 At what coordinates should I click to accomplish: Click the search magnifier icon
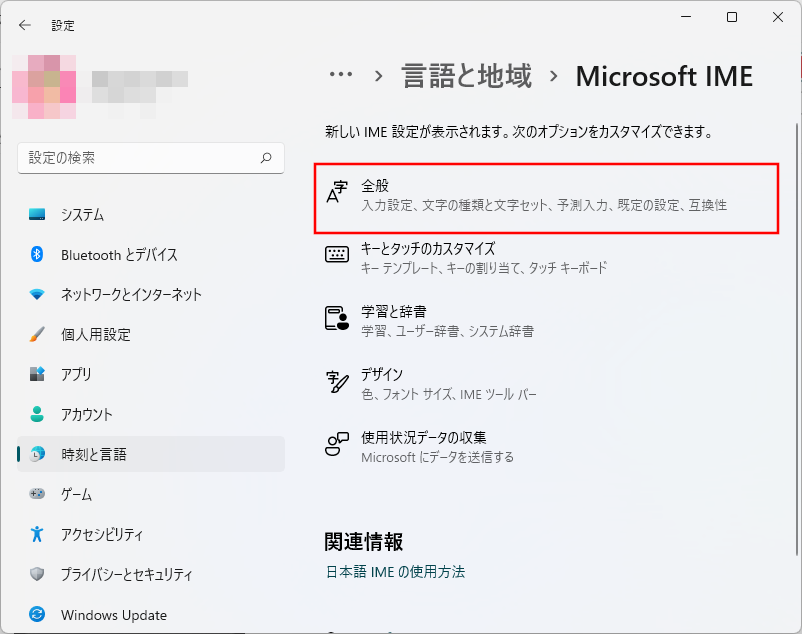[266, 158]
